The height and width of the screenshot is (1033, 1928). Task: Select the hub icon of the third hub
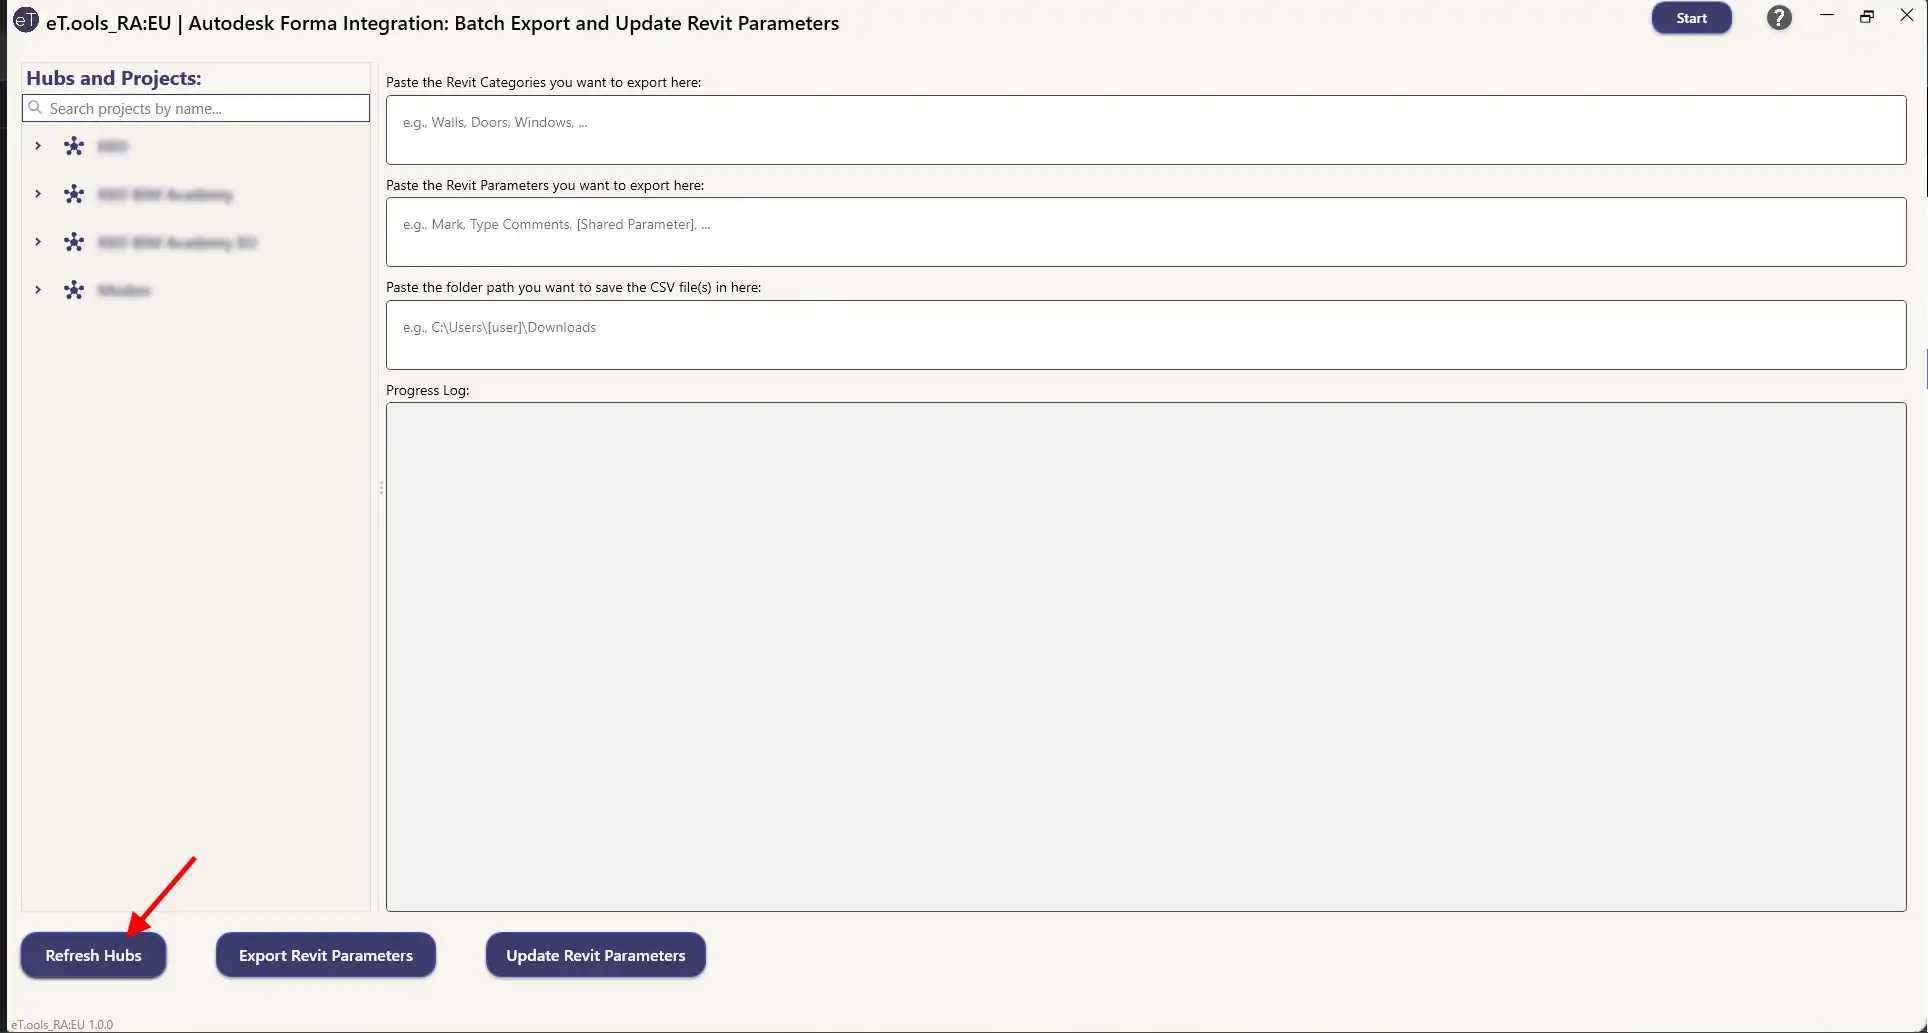(74, 242)
